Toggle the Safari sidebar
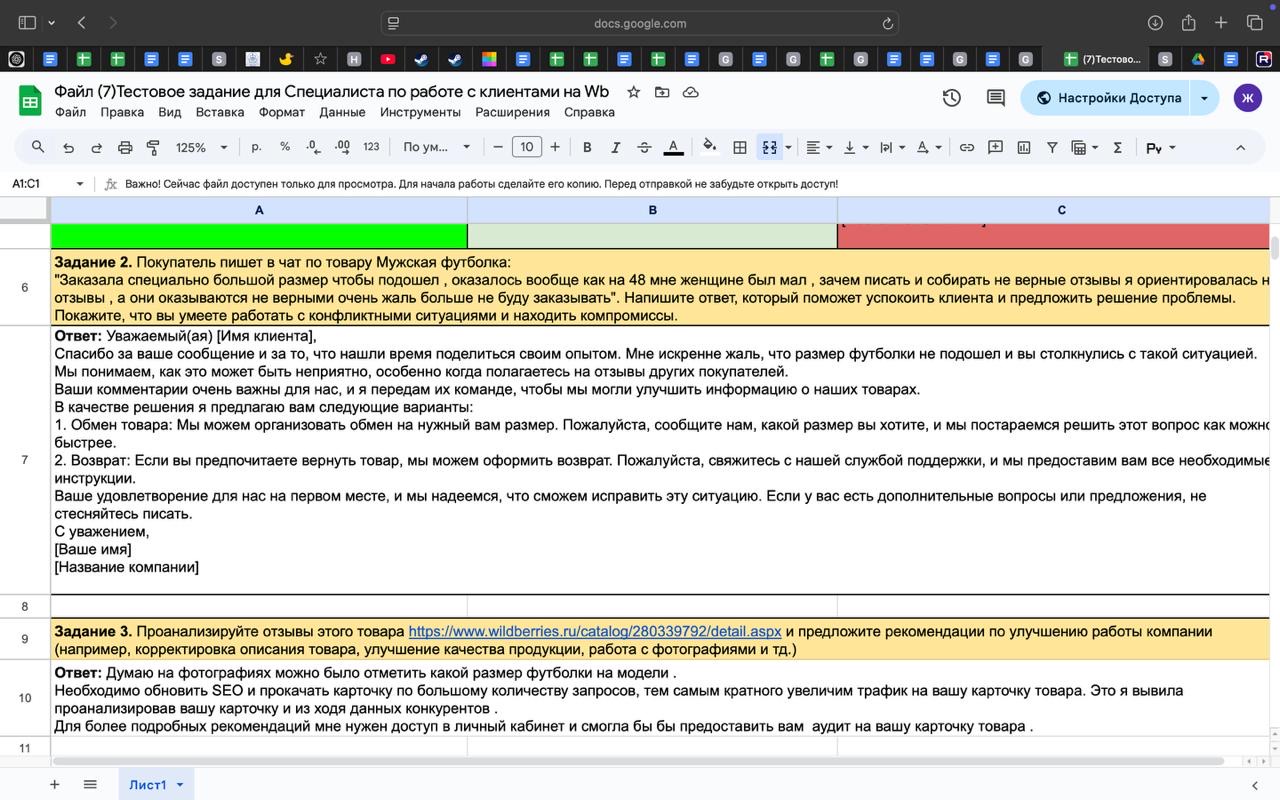The image size is (1280, 800). [x=27, y=23]
